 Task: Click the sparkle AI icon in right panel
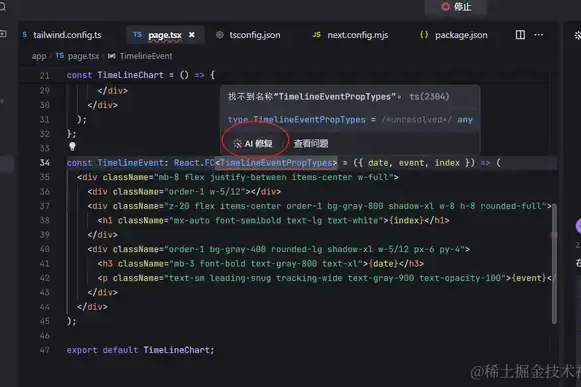577,35
